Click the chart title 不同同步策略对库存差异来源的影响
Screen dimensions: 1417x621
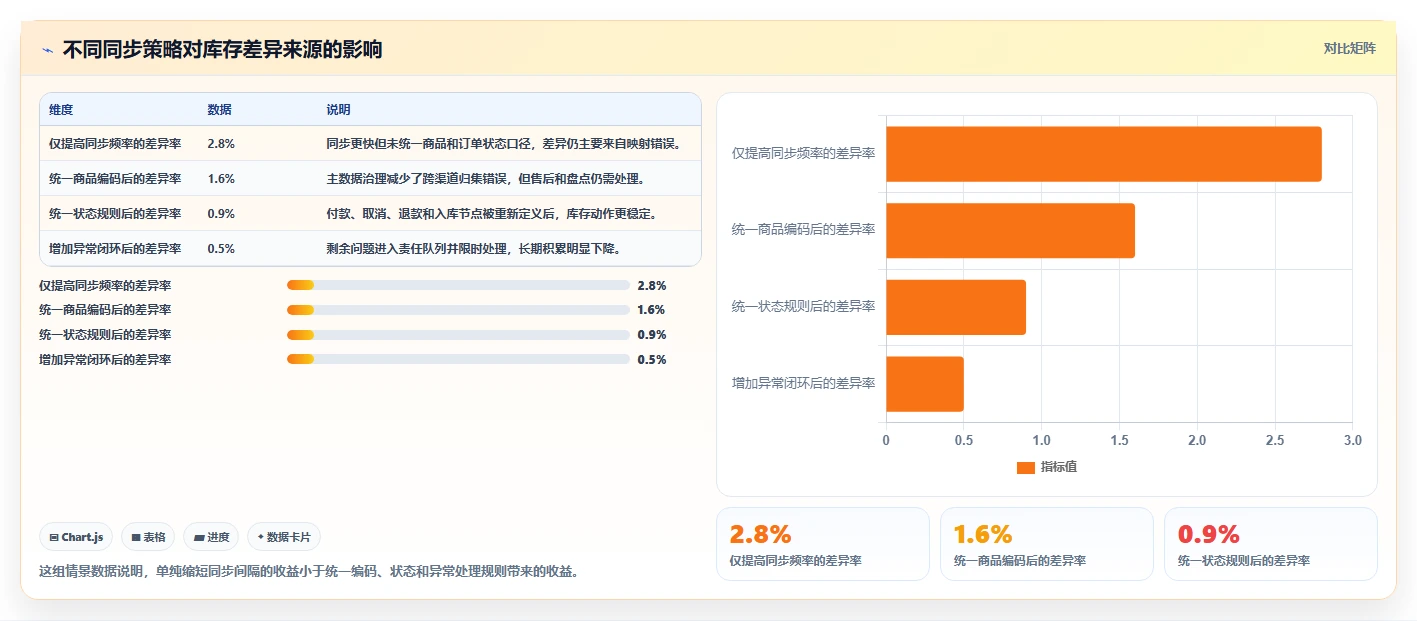(x=222, y=49)
